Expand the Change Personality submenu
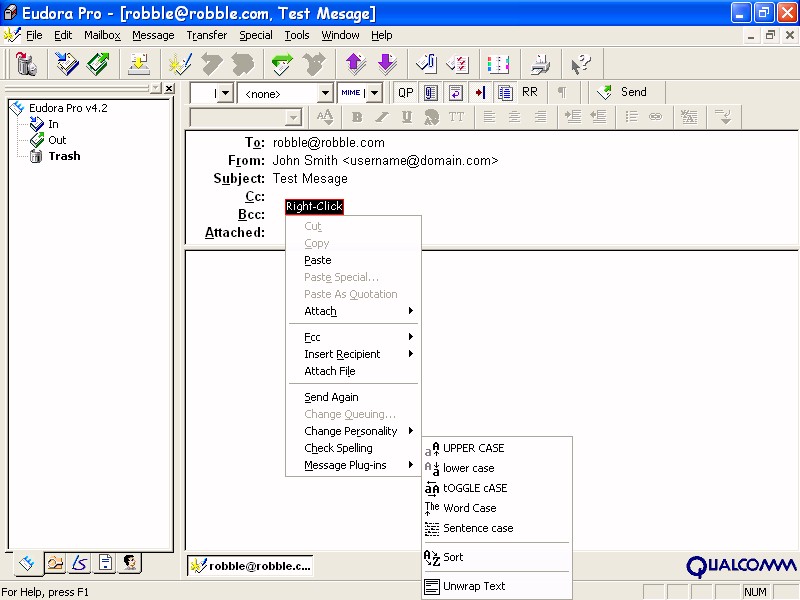Image resolution: width=800 pixels, height=600 pixels. tap(354, 431)
